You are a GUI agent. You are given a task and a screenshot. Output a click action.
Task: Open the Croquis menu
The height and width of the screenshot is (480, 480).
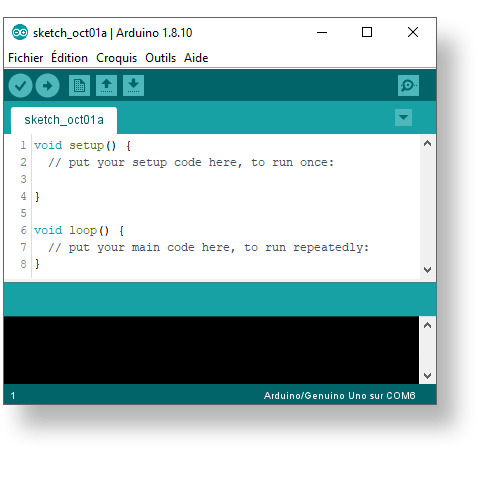[116, 58]
